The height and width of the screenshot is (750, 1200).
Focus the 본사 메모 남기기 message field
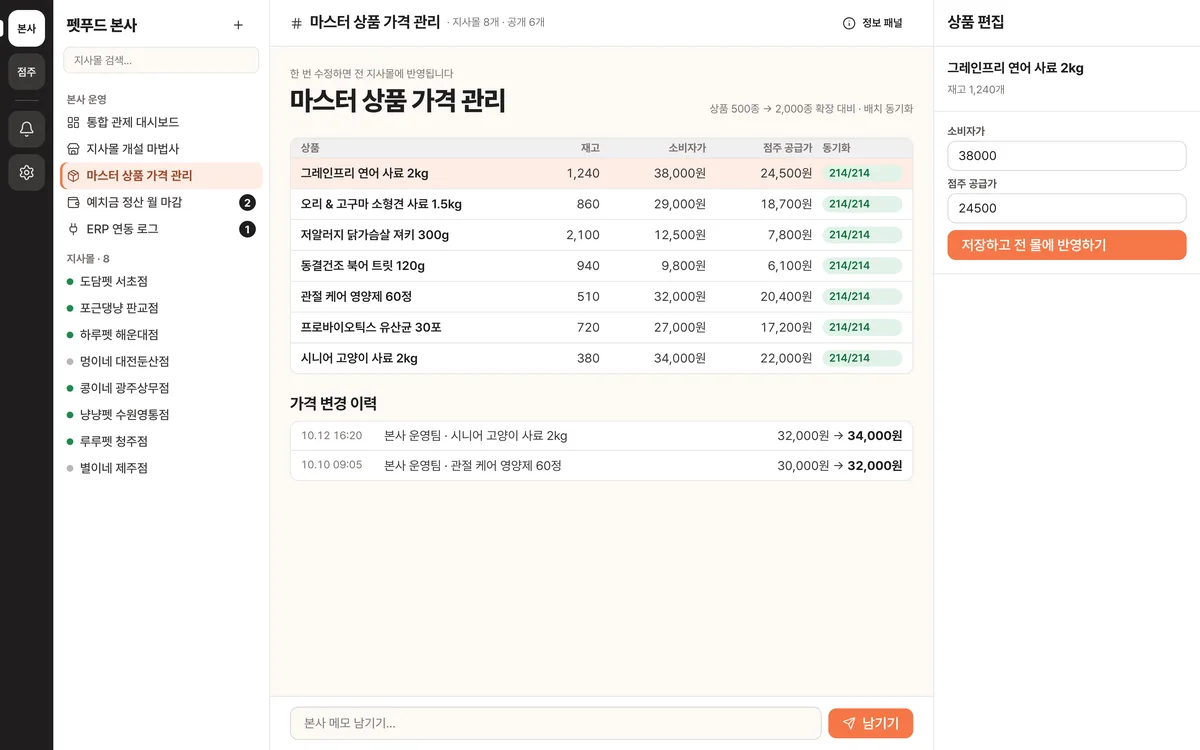[556, 723]
